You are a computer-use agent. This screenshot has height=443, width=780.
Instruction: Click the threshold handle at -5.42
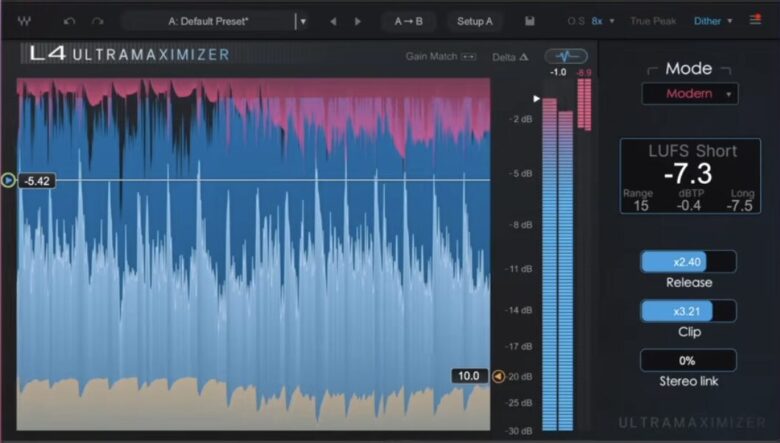(x=9, y=181)
